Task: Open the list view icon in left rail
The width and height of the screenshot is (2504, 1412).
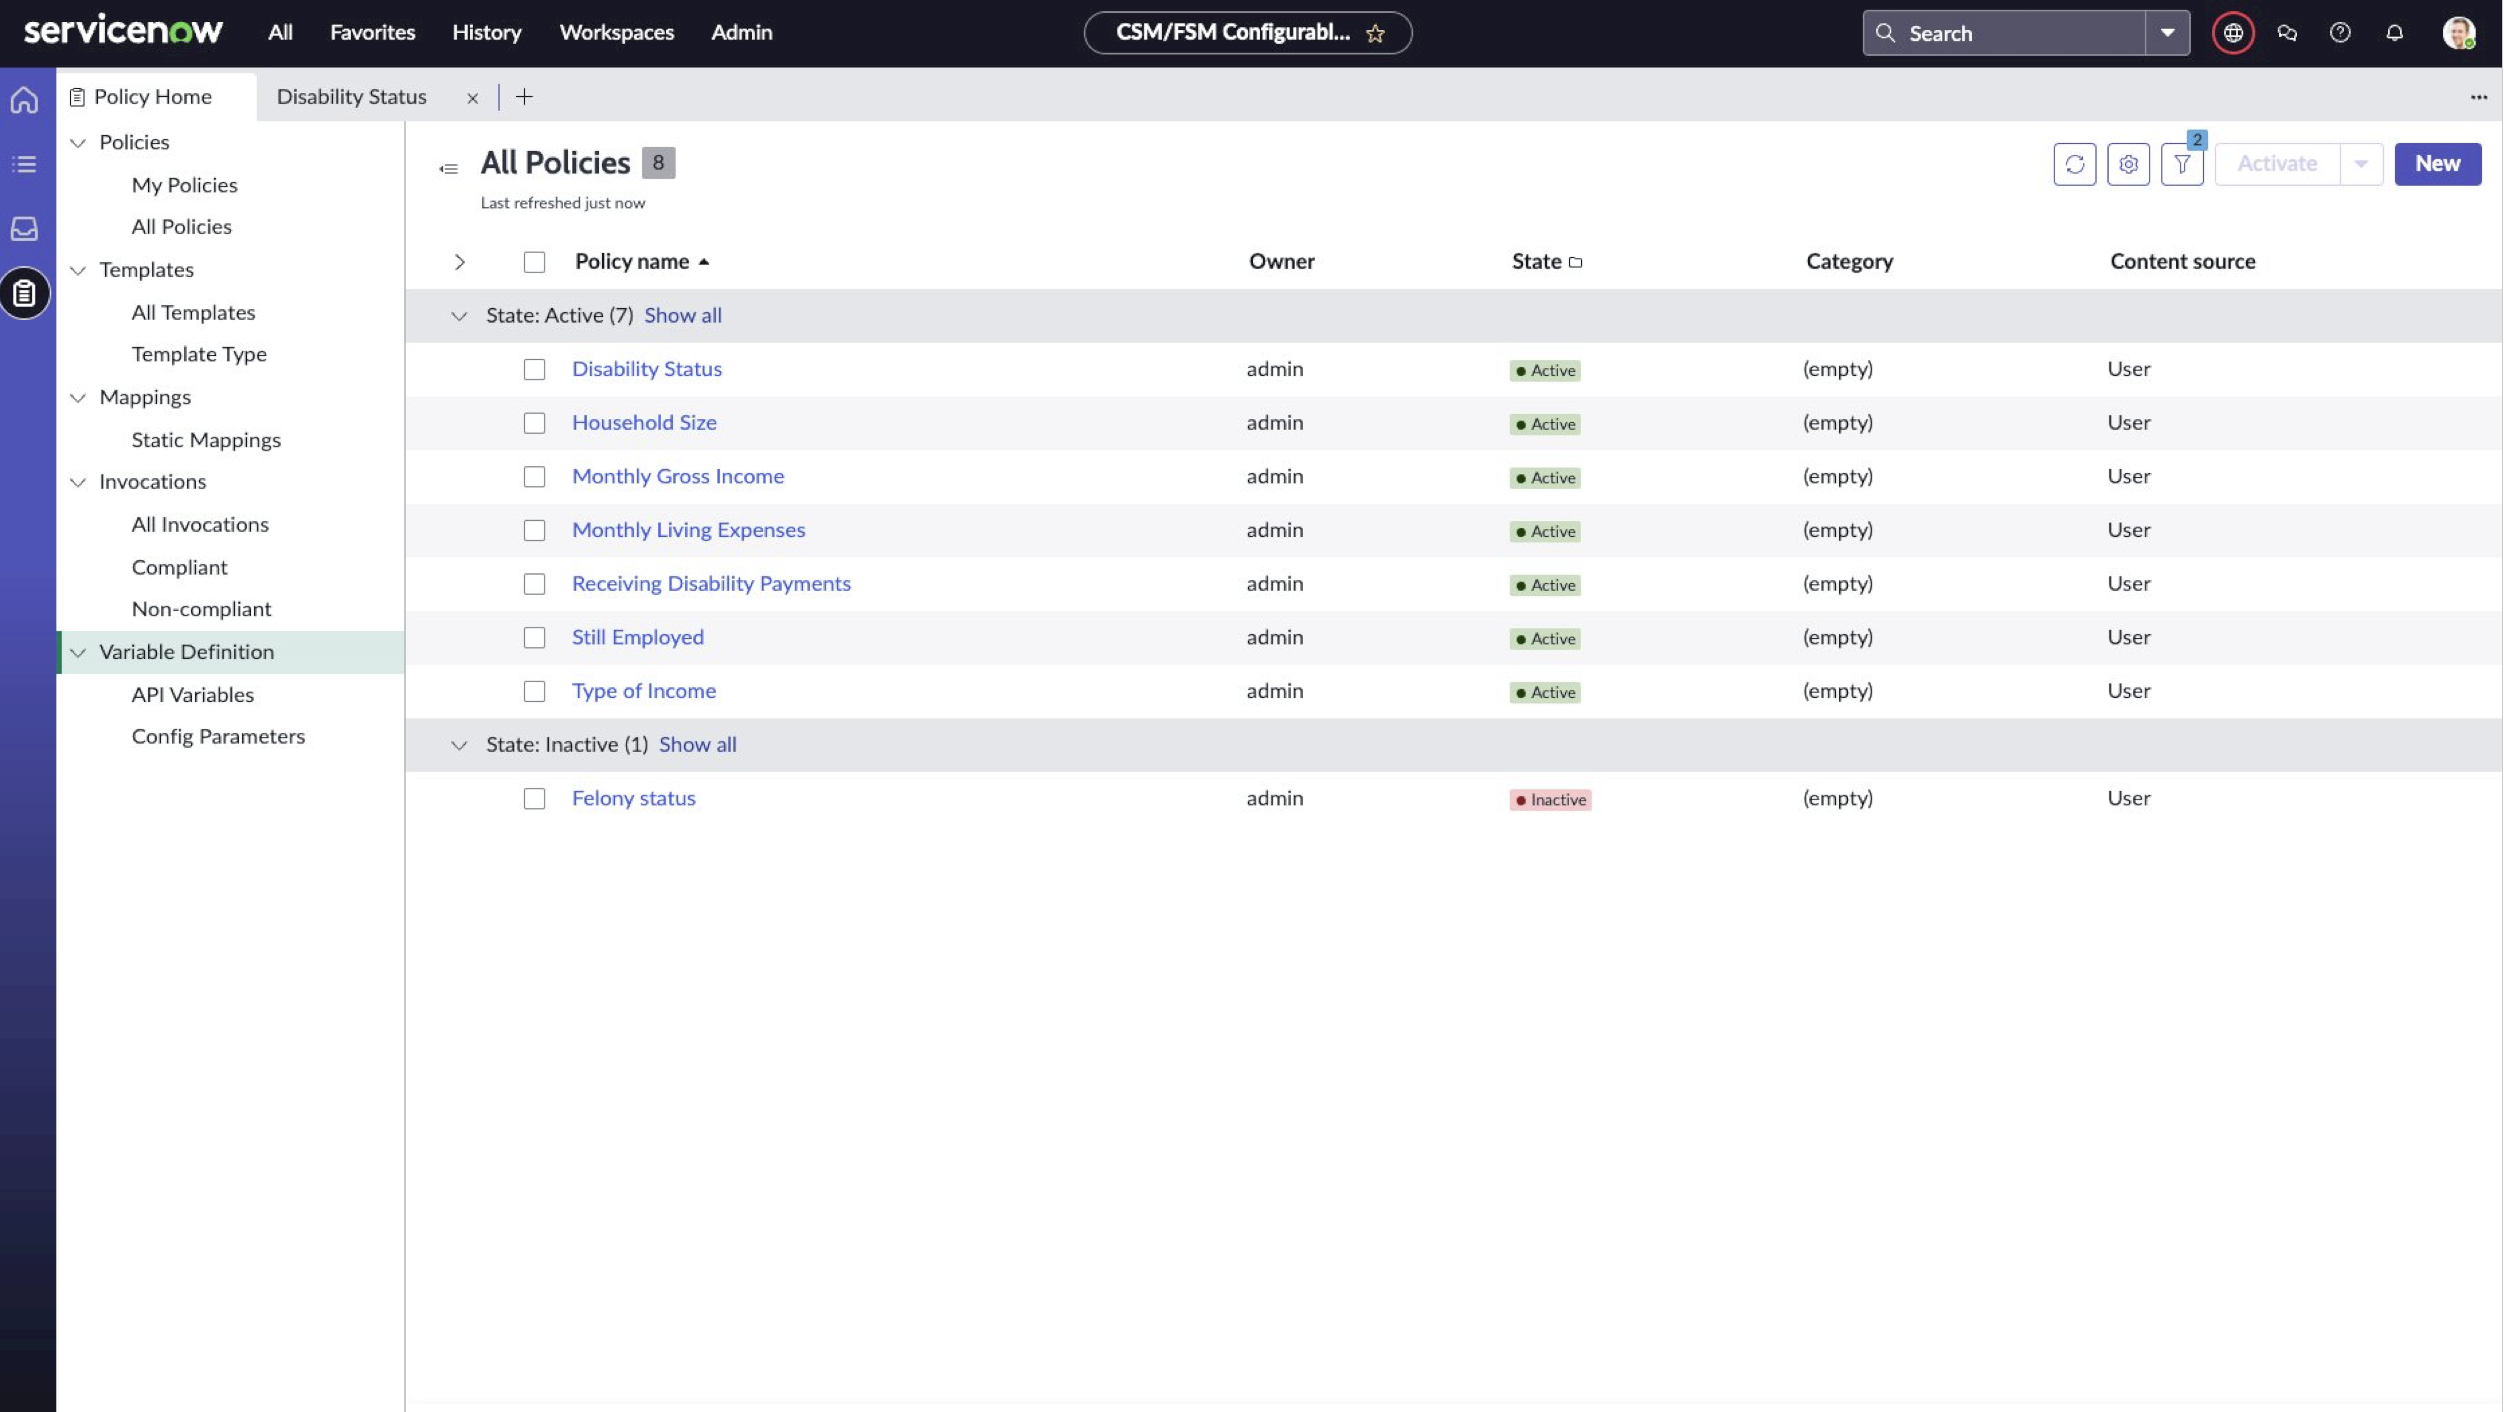Action: [25, 164]
